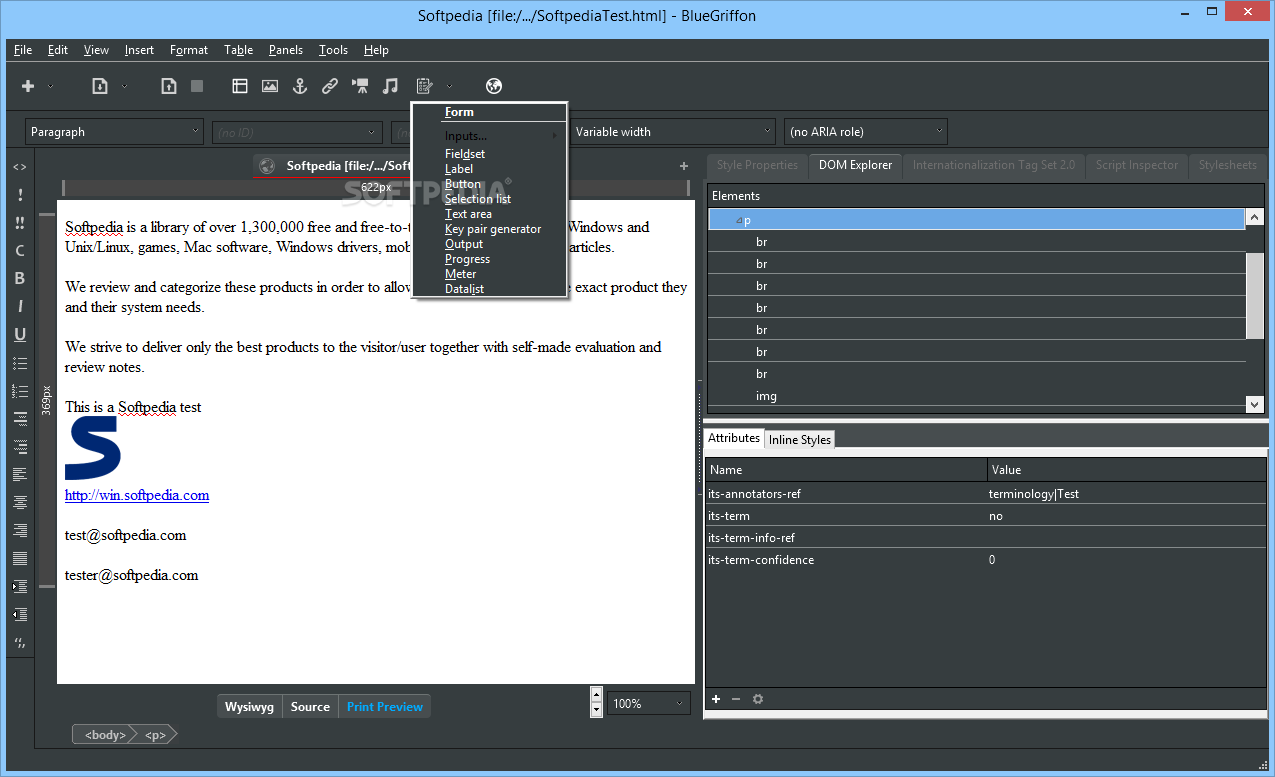Click the win.softpedia.com hyperlink
The height and width of the screenshot is (777, 1275).
pyautogui.click(x=137, y=495)
